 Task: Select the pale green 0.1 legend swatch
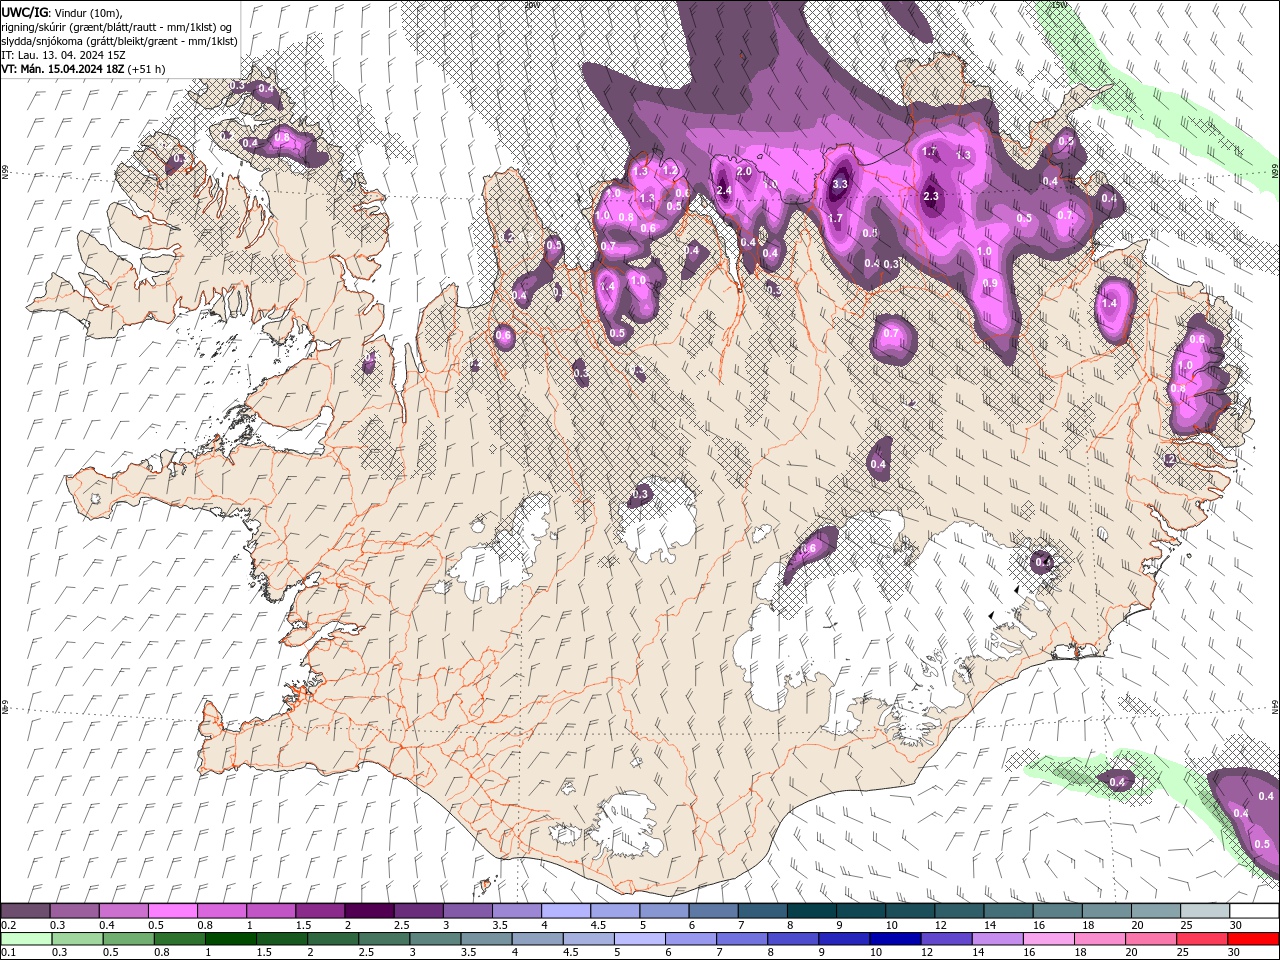pos(26,939)
